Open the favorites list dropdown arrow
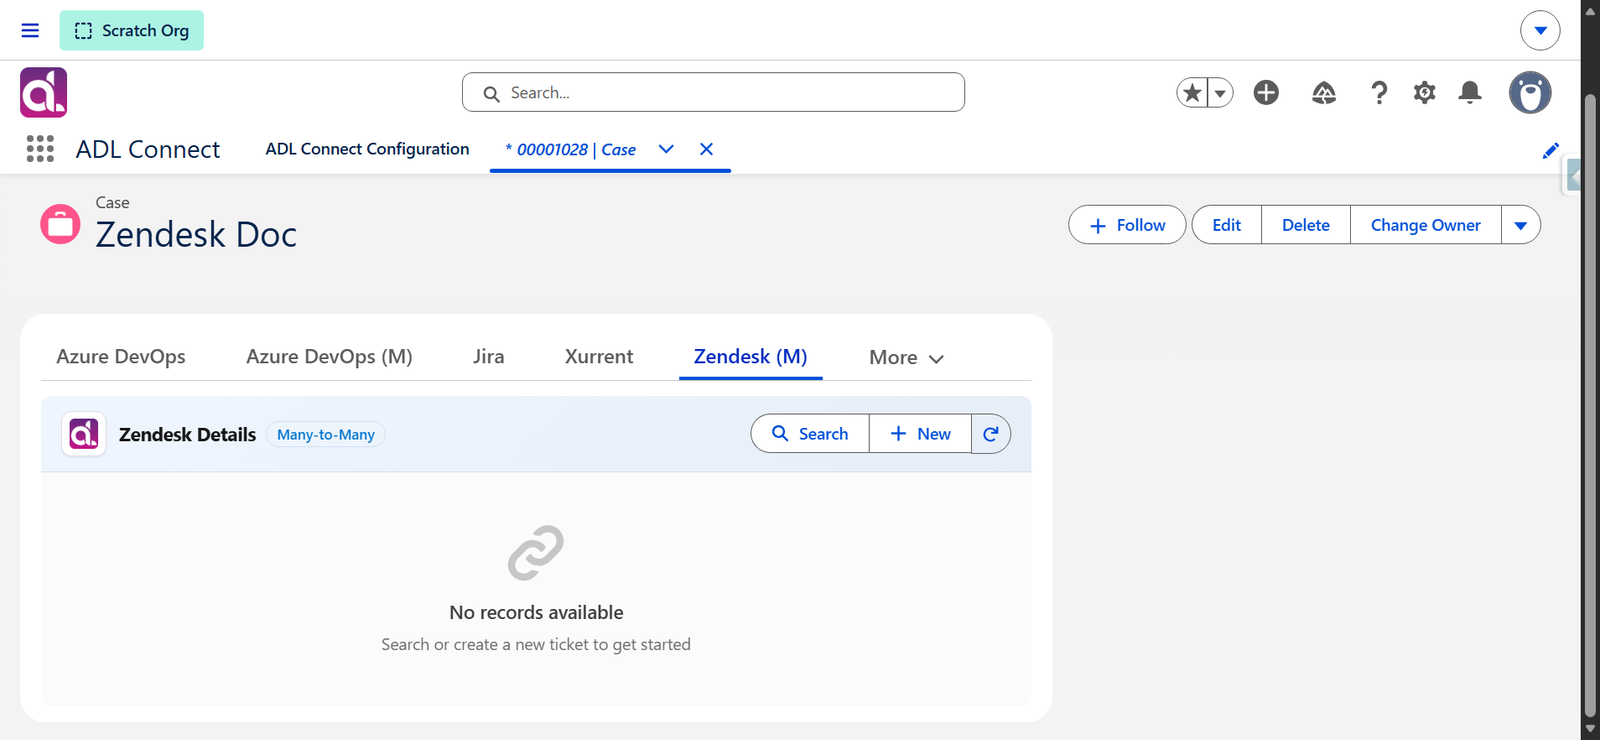This screenshot has height=740, width=1600. click(x=1220, y=92)
